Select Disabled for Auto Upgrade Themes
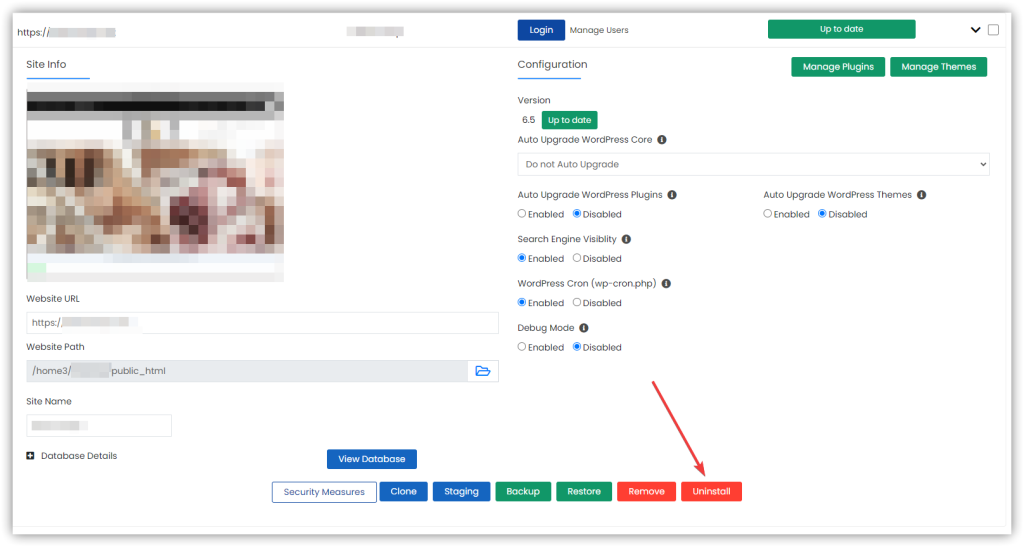The image size is (1024, 547). [x=822, y=213]
